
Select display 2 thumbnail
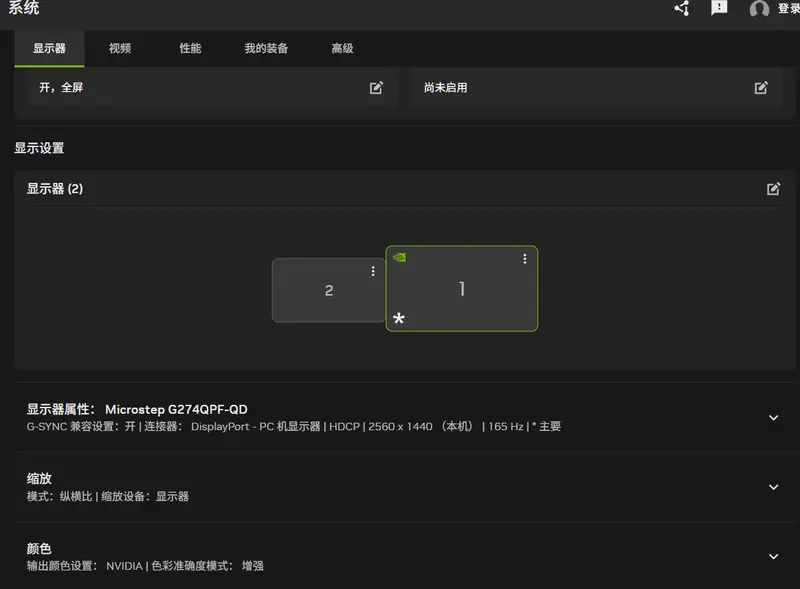tap(329, 290)
